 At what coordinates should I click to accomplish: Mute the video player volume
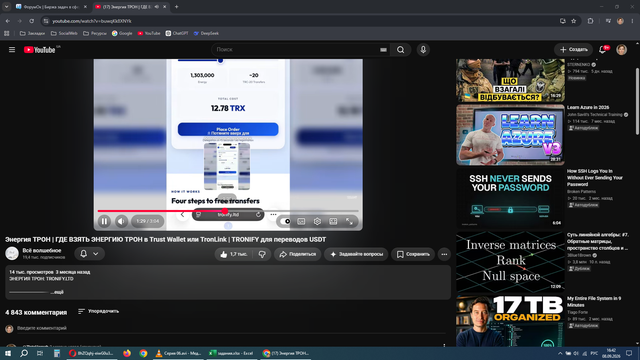(x=121, y=221)
